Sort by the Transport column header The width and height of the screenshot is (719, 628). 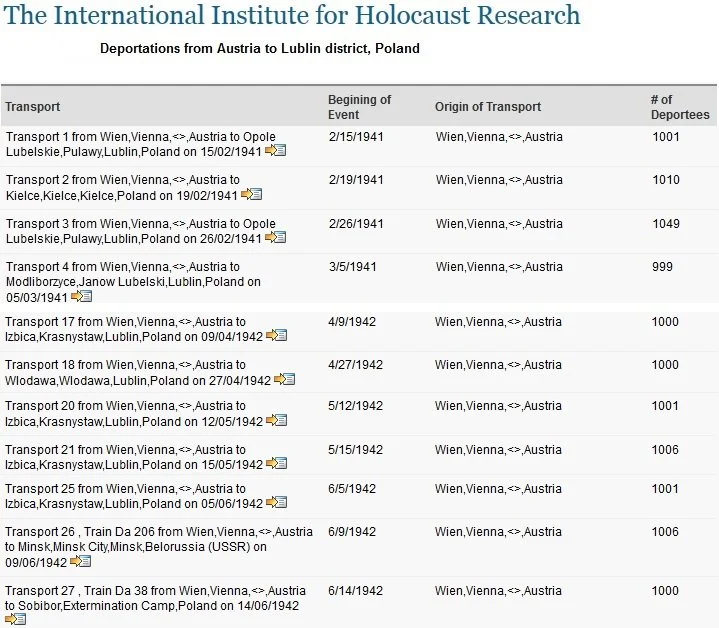click(x=33, y=107)
